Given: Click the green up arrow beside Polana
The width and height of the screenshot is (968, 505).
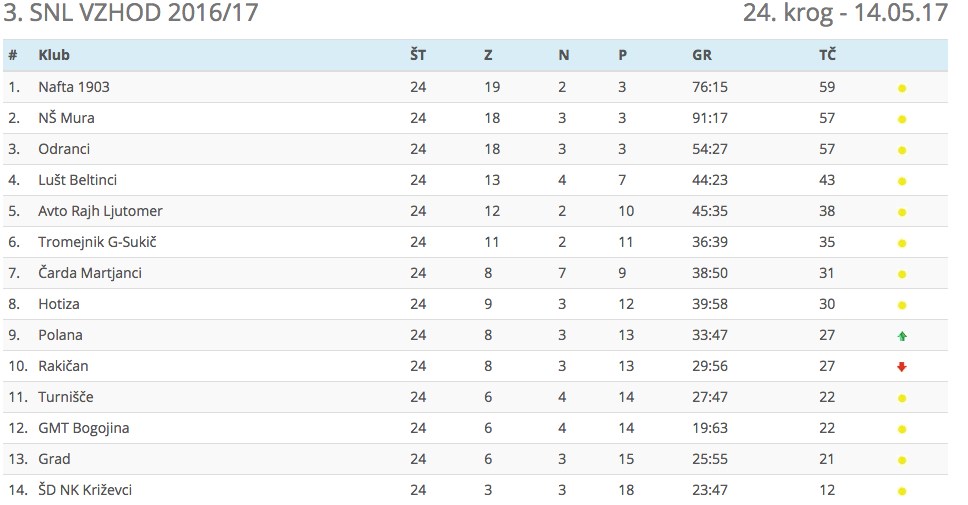Looking at the screenshot, I should click(902, 336).
